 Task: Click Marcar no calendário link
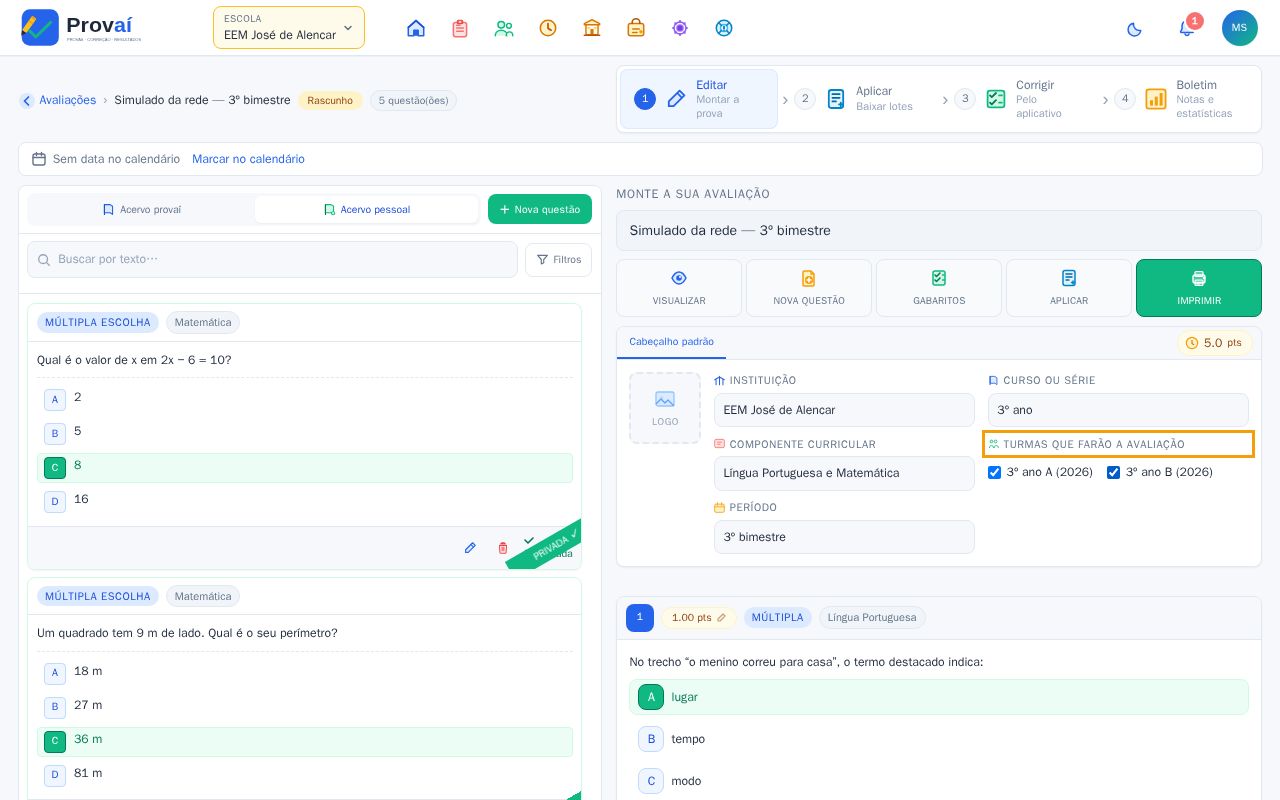[x=248, y=159]
